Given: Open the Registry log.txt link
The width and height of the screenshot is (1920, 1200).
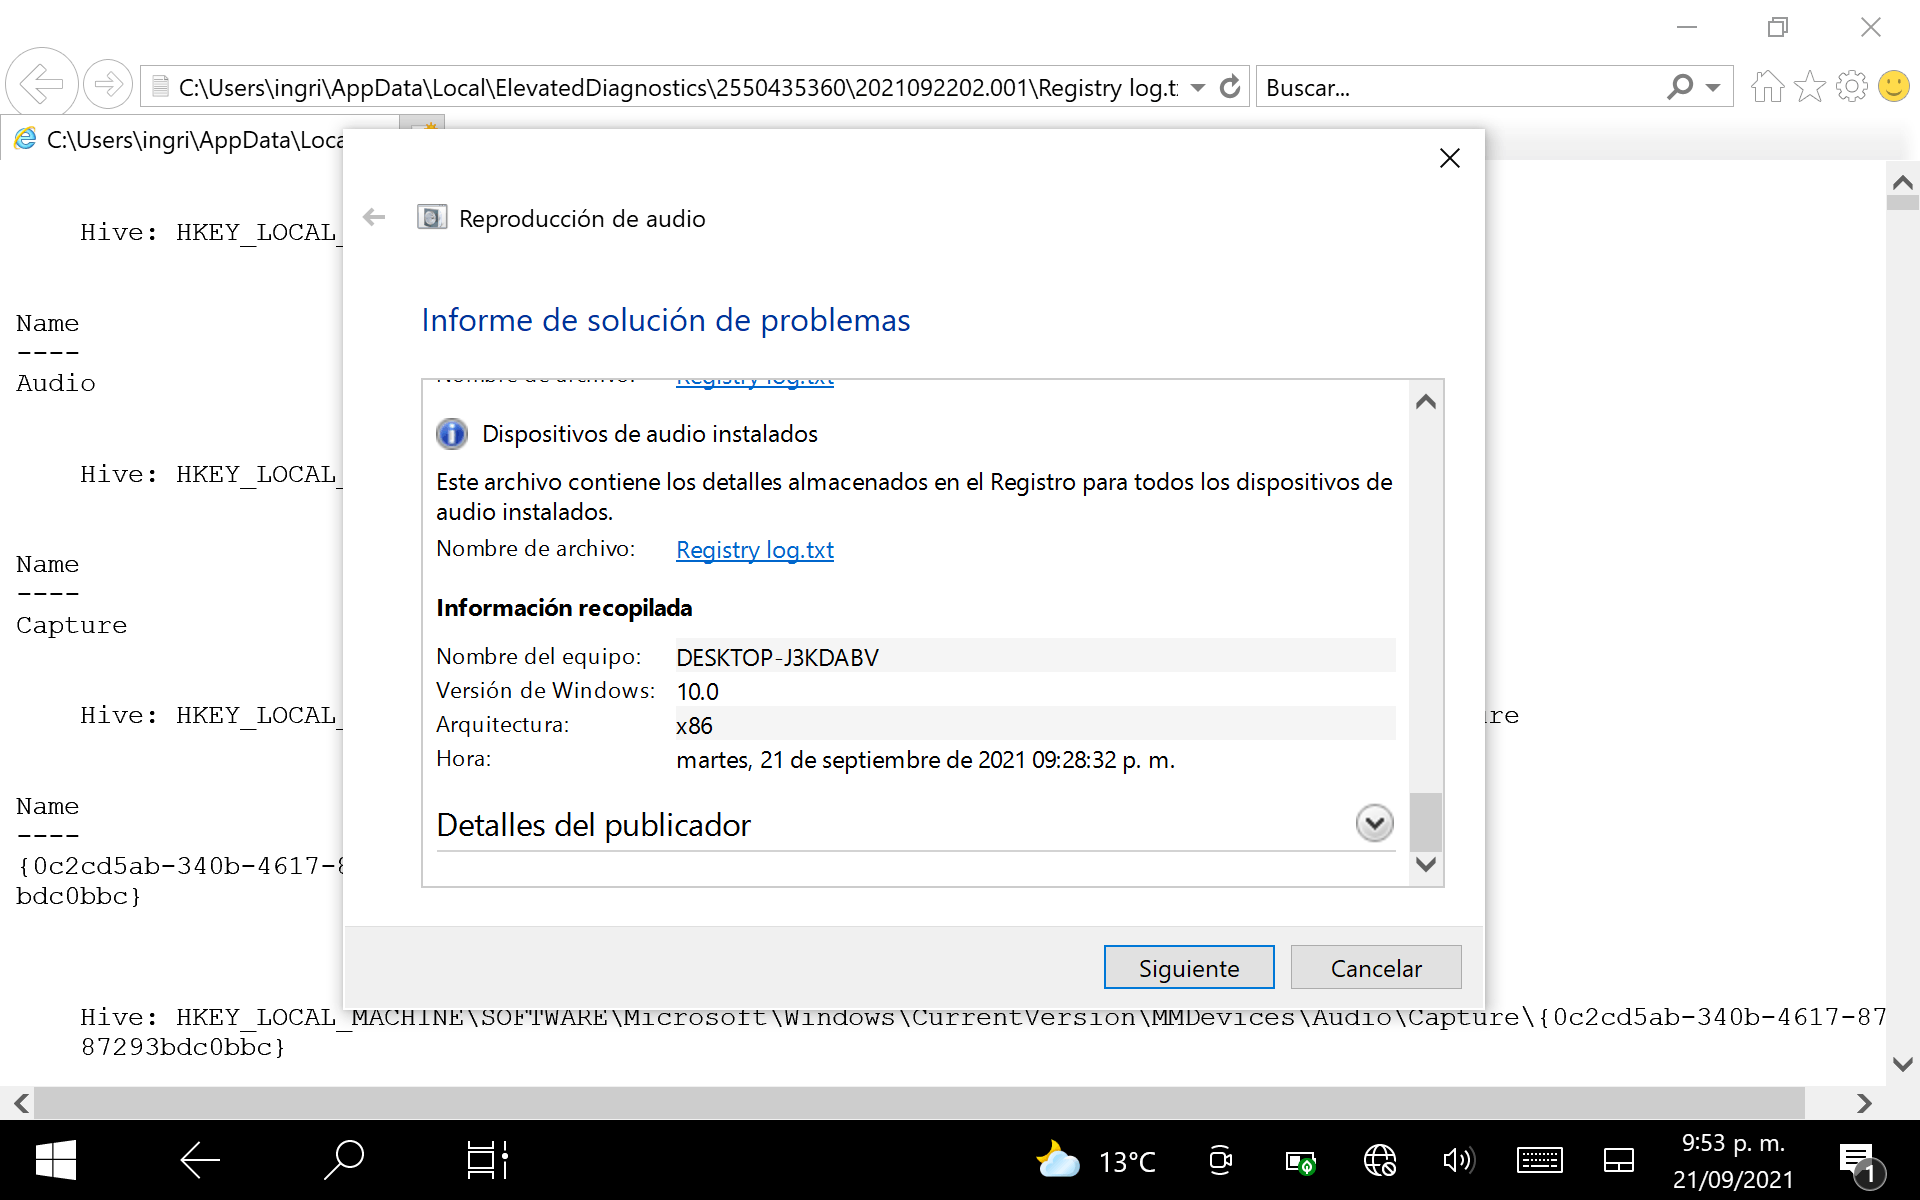Looking at the screenshot, I should pyautogui.click(x=754, y=550).
